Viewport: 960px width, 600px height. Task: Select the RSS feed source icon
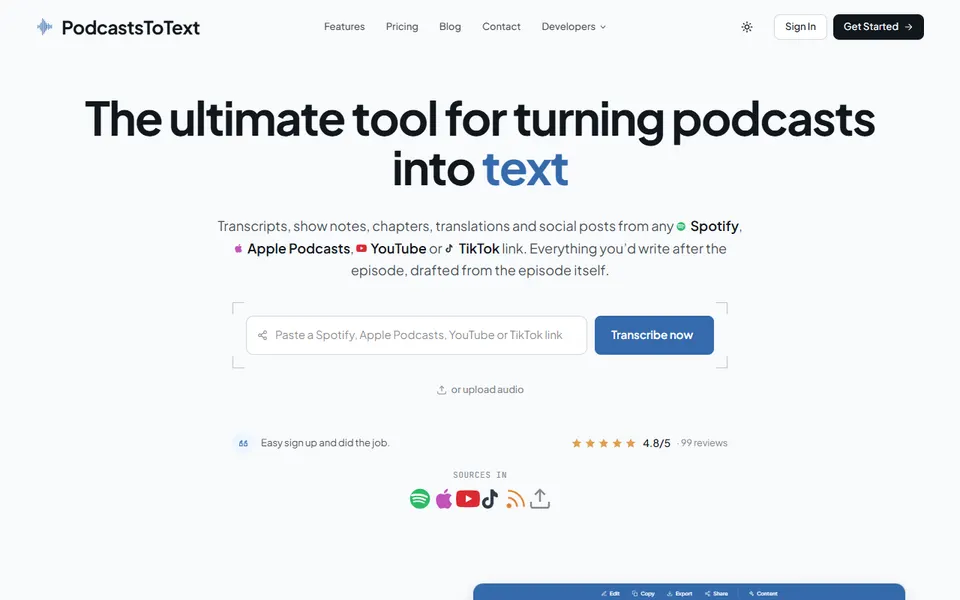(516, 499)
